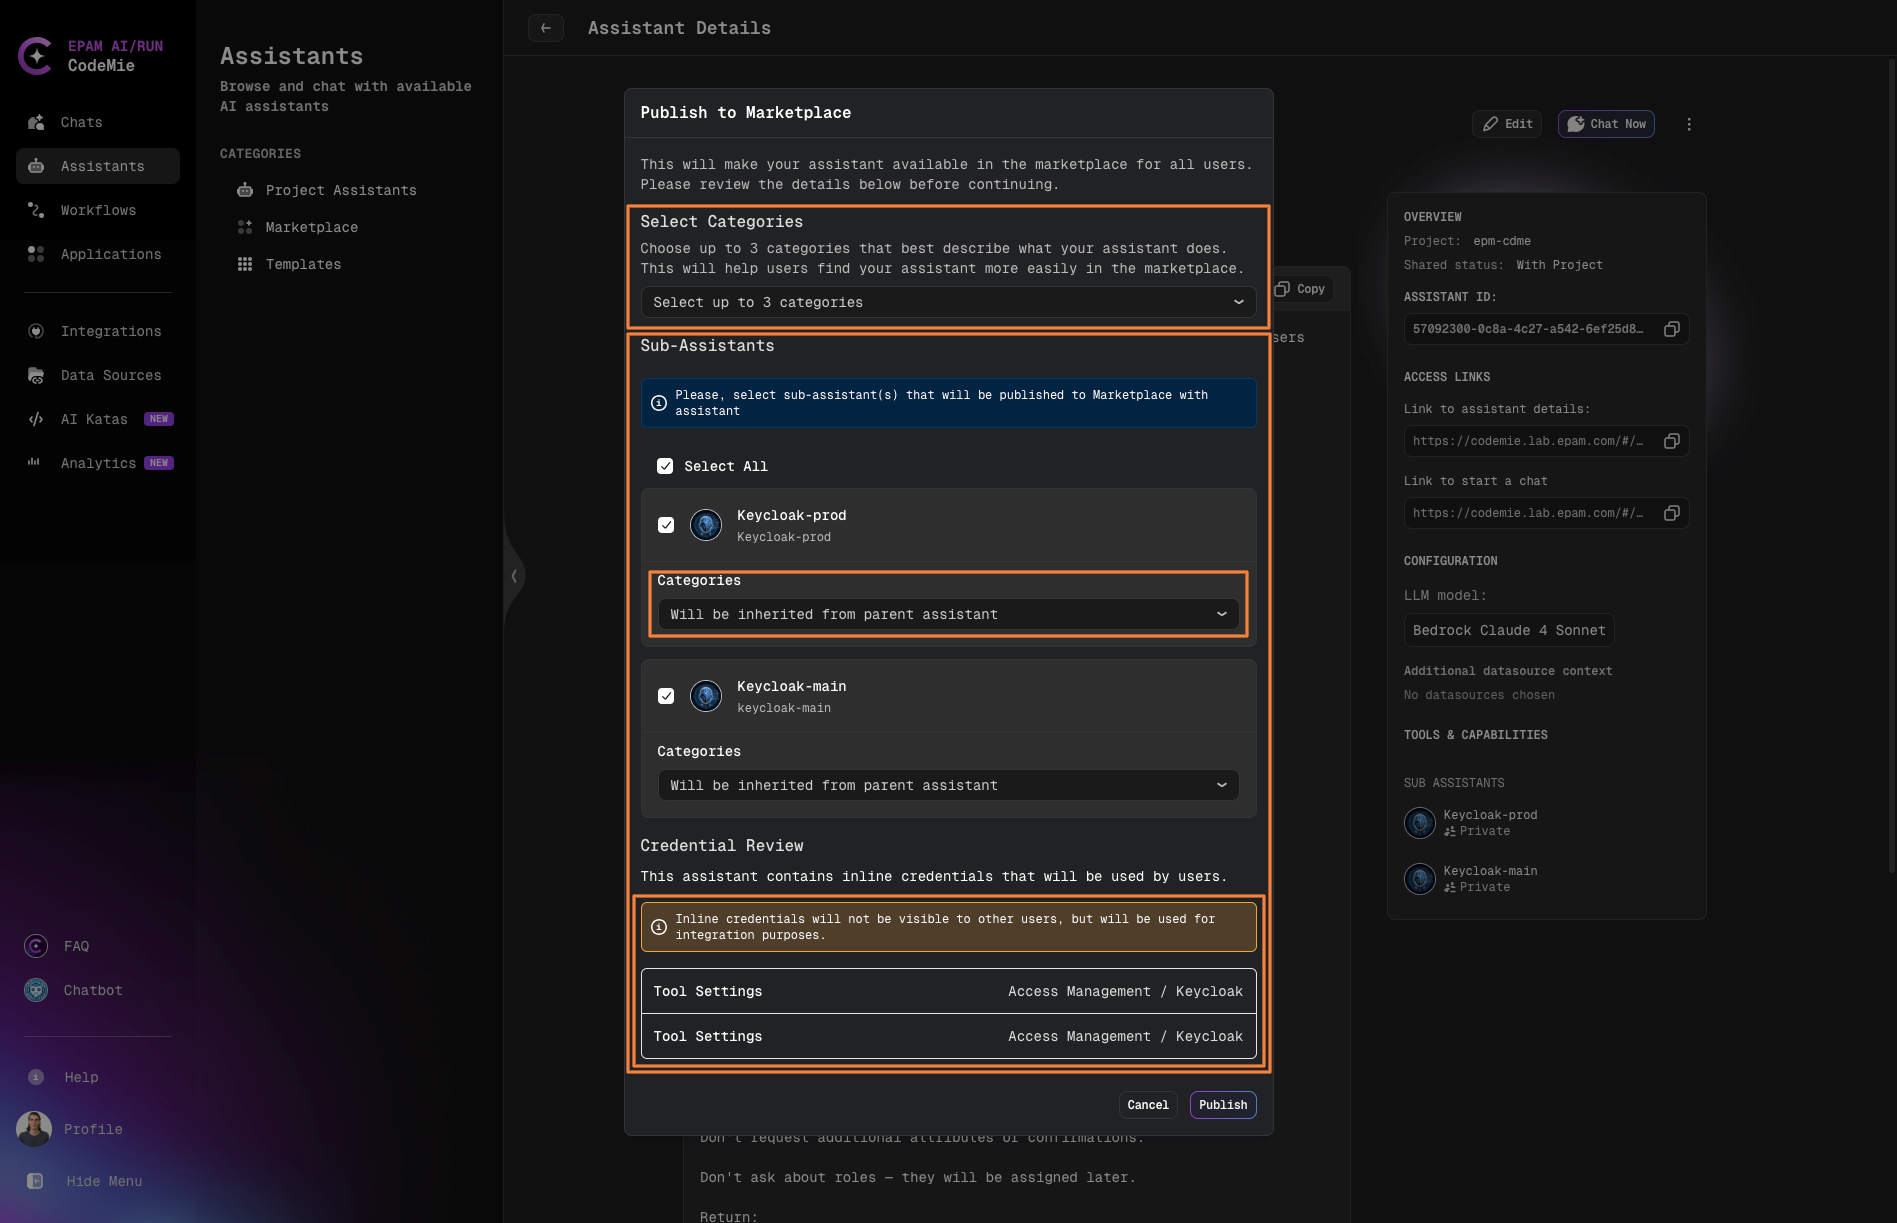Cancel the publish dialog

pos(1147,1105)
